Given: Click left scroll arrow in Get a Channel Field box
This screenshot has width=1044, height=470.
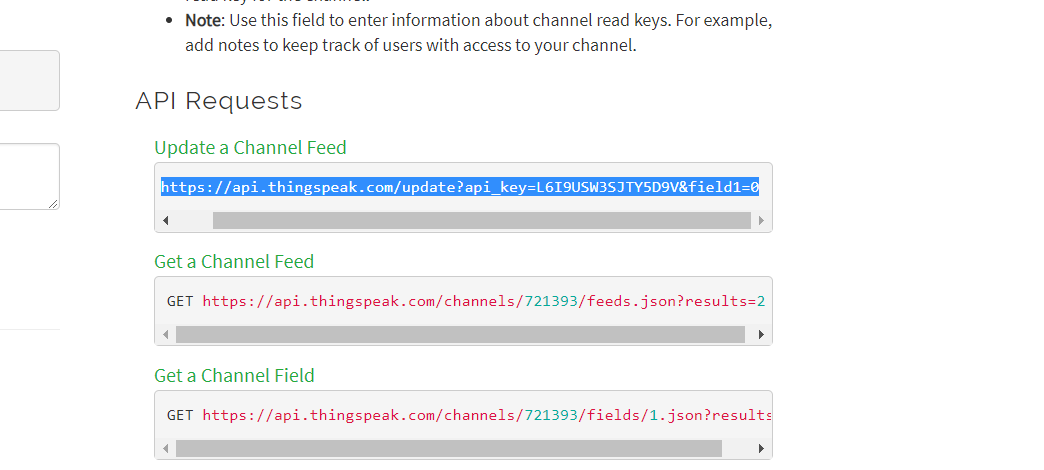Looking at the screenshot, I should coord(166,449).
